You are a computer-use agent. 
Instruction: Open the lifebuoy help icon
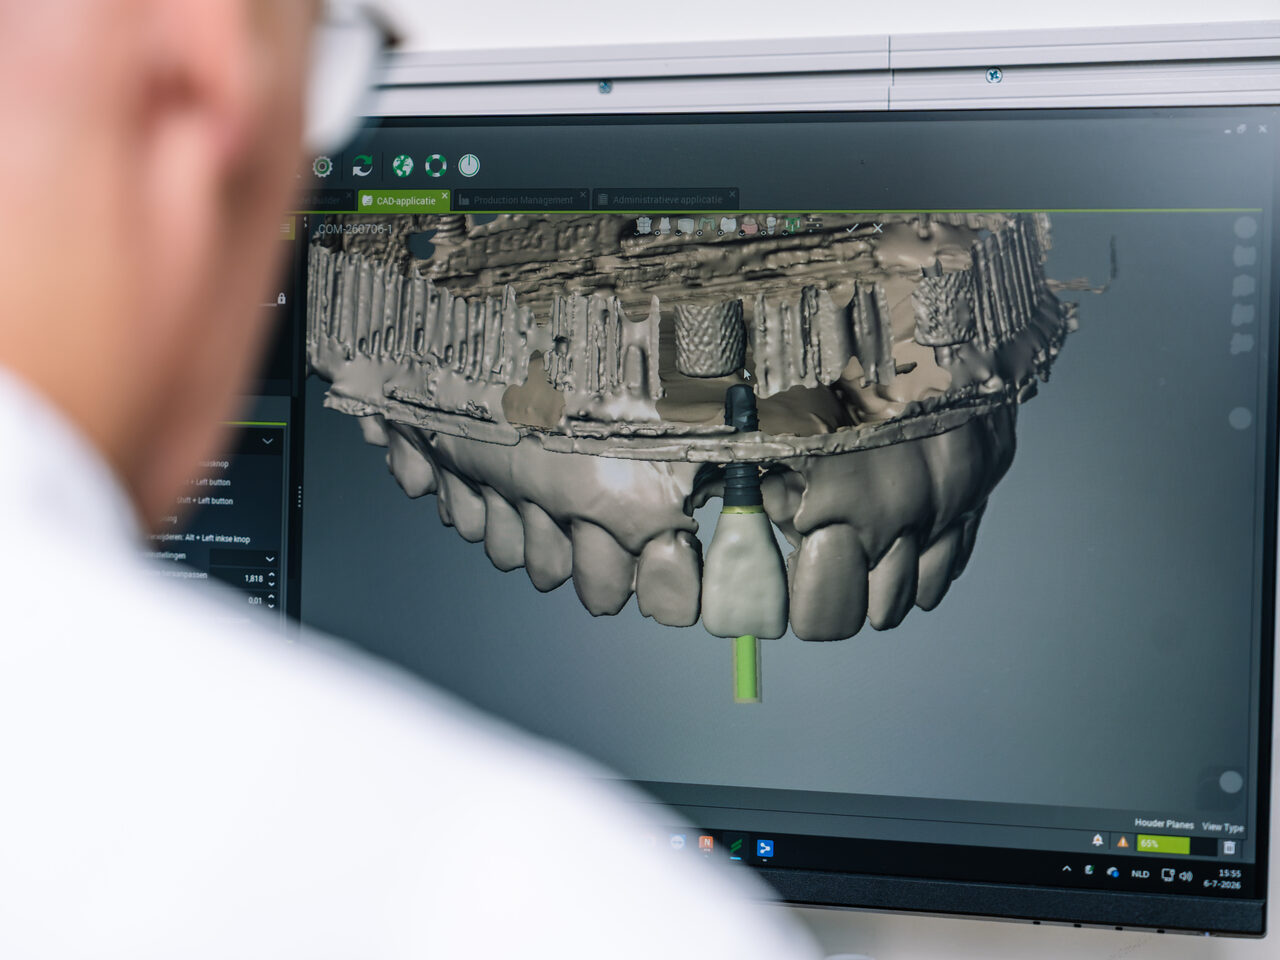pos(436,165)
